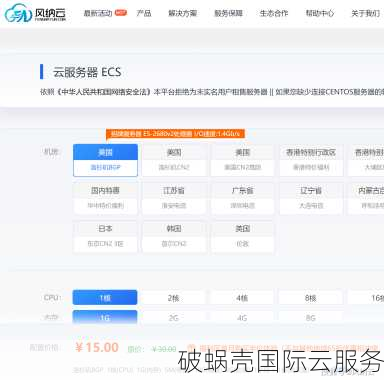Select the 日本 东京CN2 datacenter card
The image size is (384, 380).
(105, 236)
